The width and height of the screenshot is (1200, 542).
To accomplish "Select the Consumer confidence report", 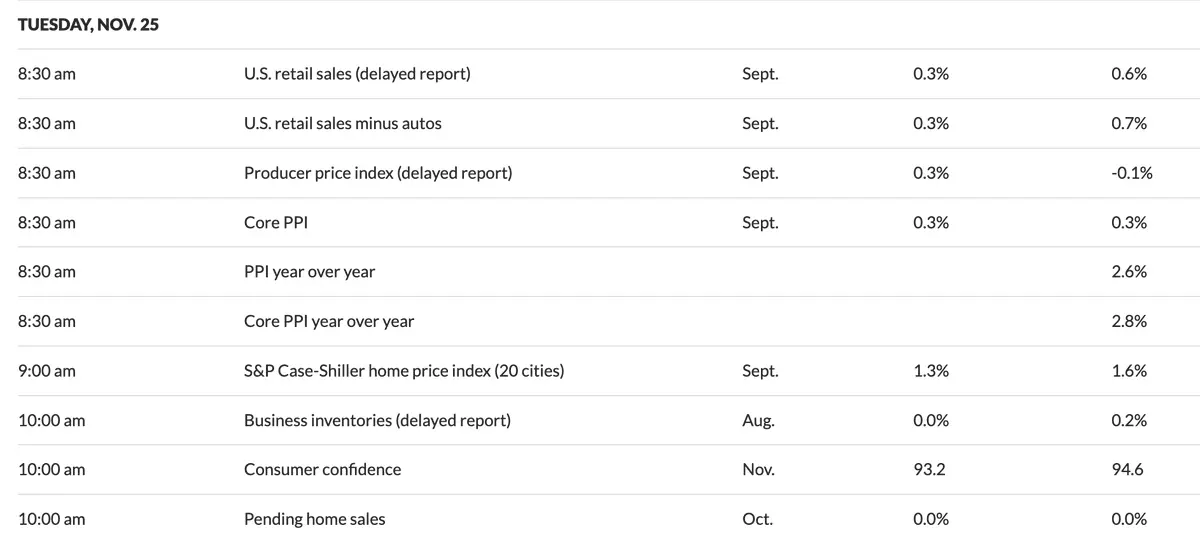I will (x=322, y=470).
